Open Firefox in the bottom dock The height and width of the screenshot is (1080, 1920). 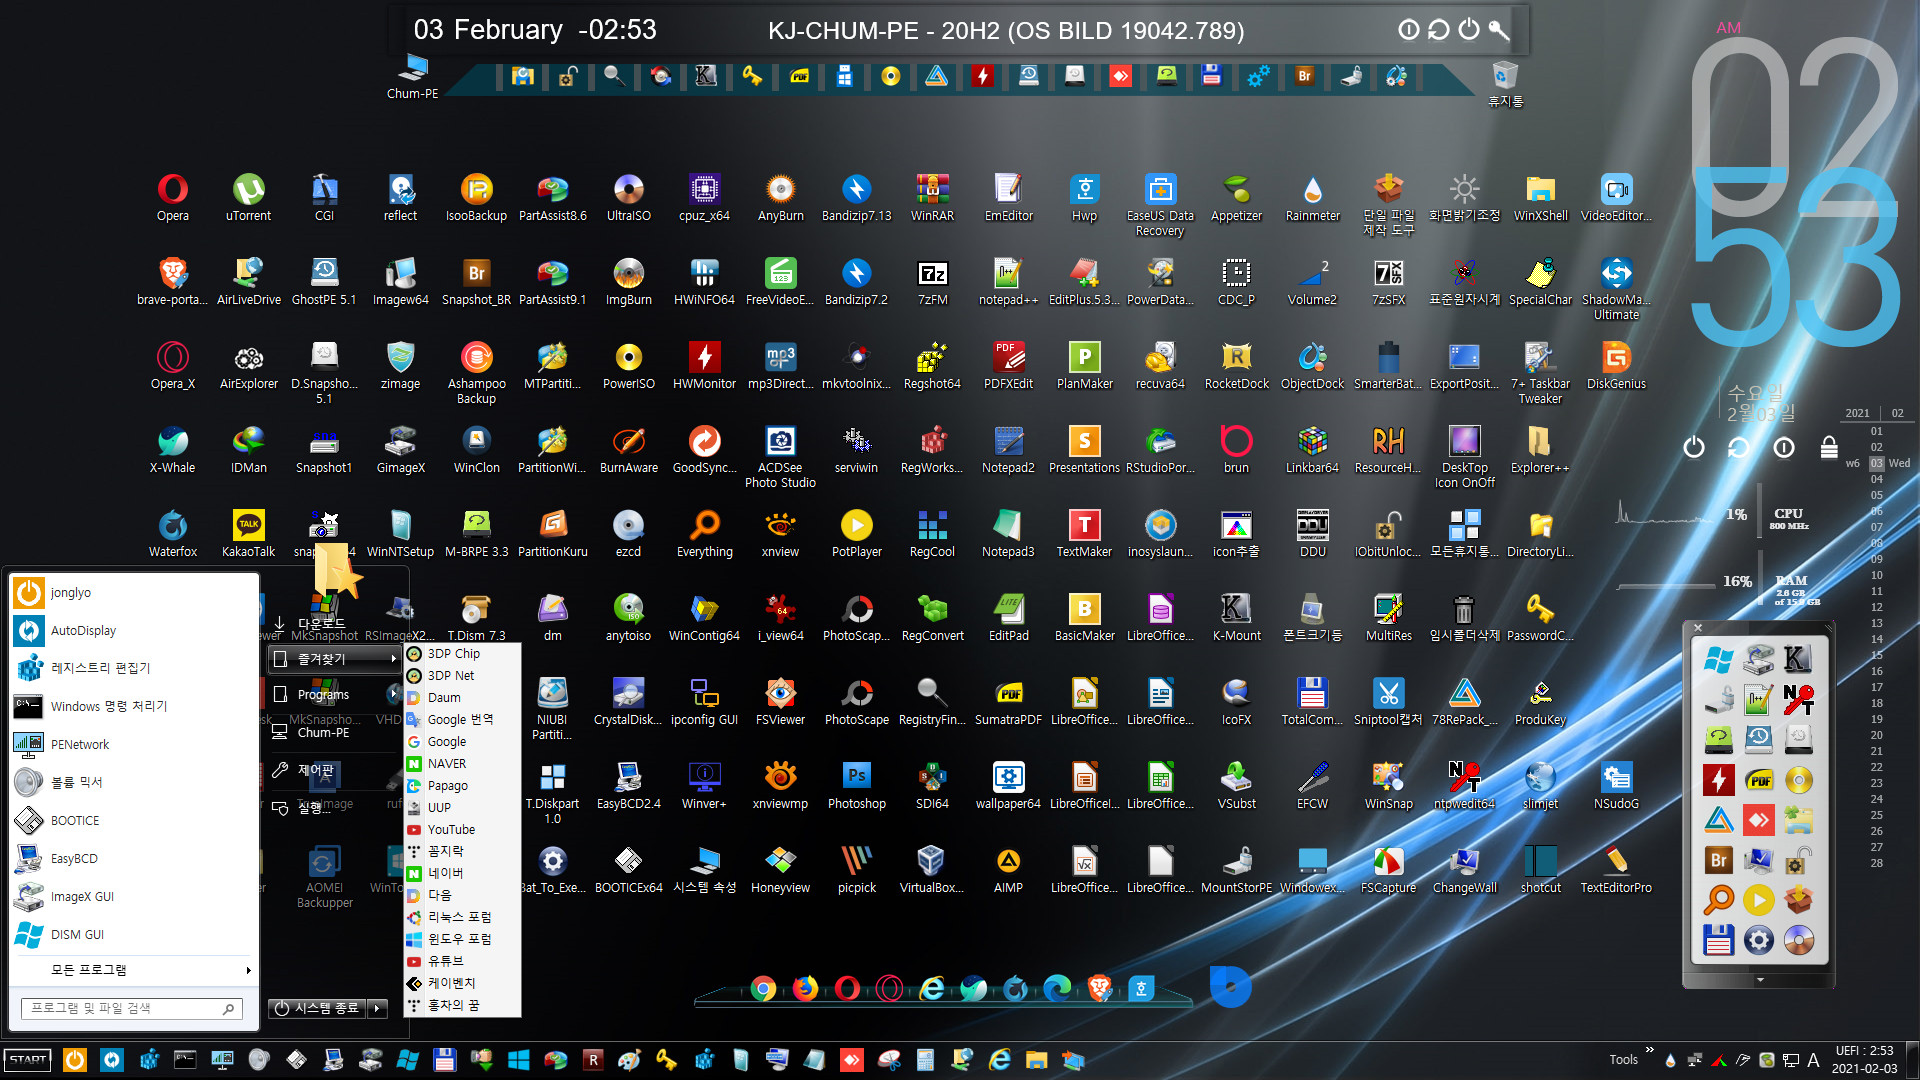805,989
